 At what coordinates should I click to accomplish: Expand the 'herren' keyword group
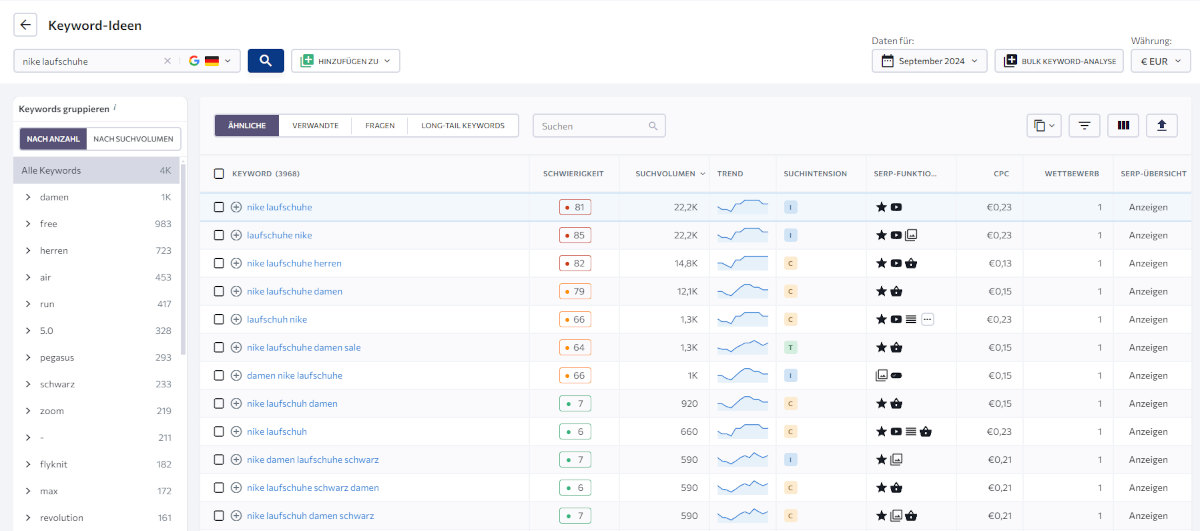click(28, 250)
